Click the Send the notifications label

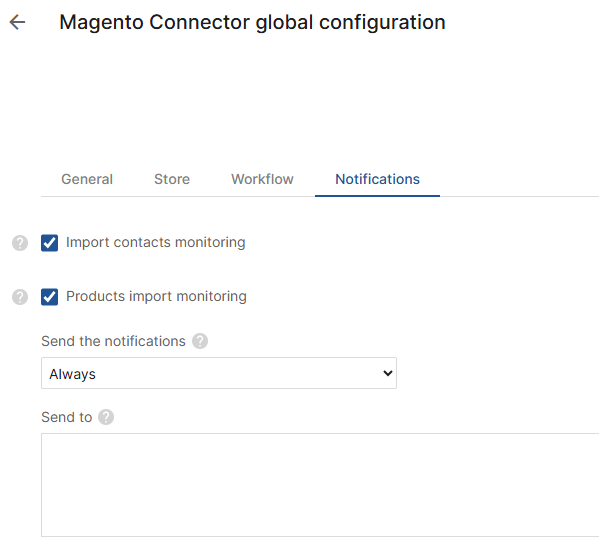coord(113,341)
